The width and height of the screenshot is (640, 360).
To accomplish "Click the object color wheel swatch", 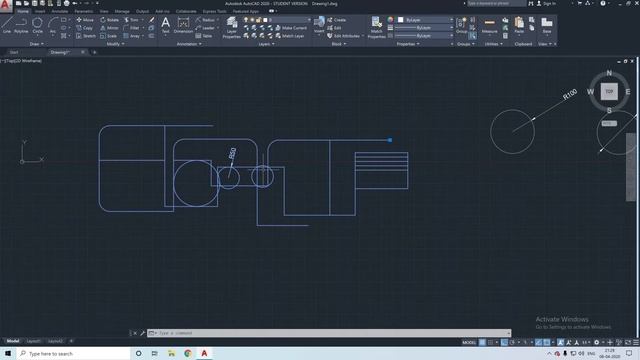I will point(390,20).
